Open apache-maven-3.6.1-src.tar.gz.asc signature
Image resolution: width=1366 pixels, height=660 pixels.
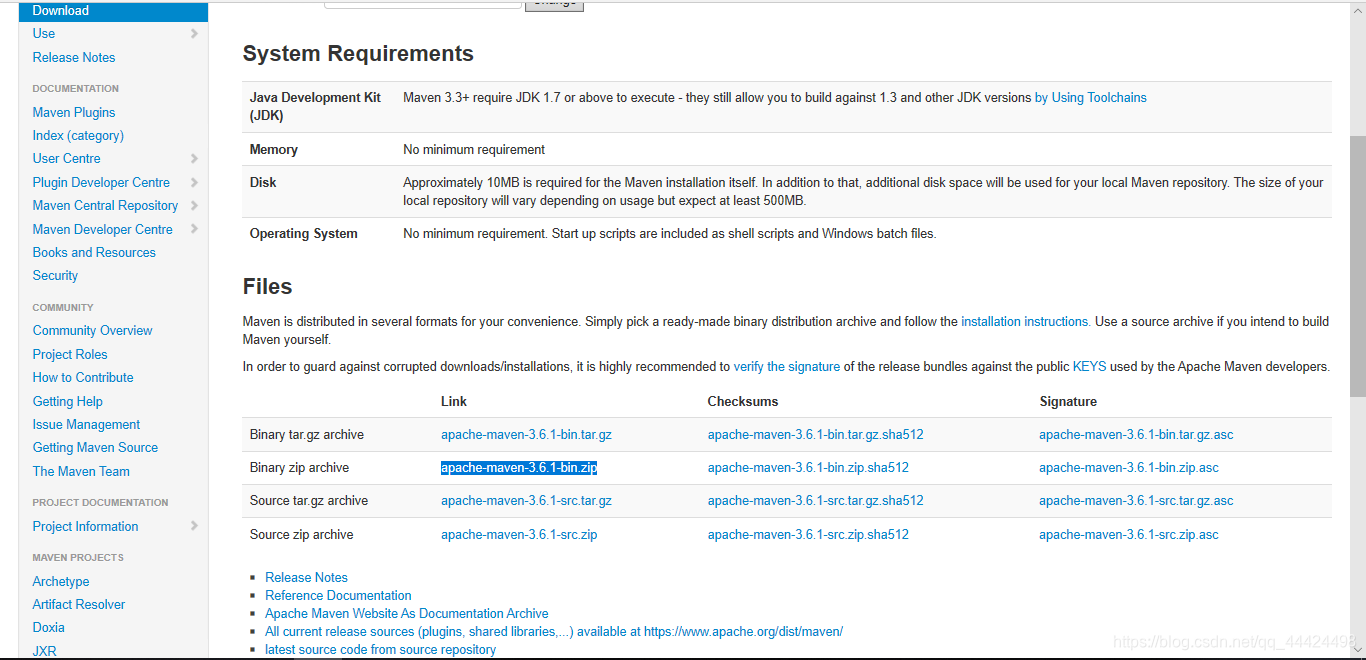pos(1136,501)
